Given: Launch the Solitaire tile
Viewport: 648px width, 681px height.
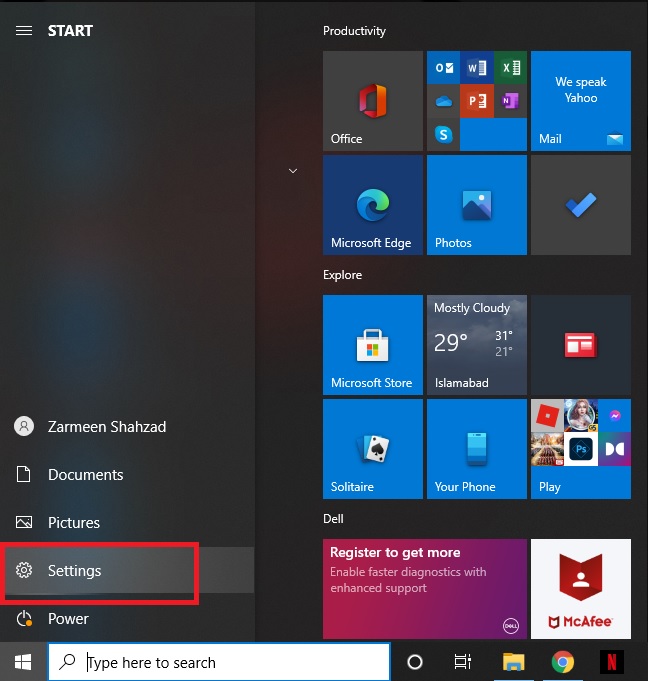Looking at the screenshot, I should coord(373,449).
